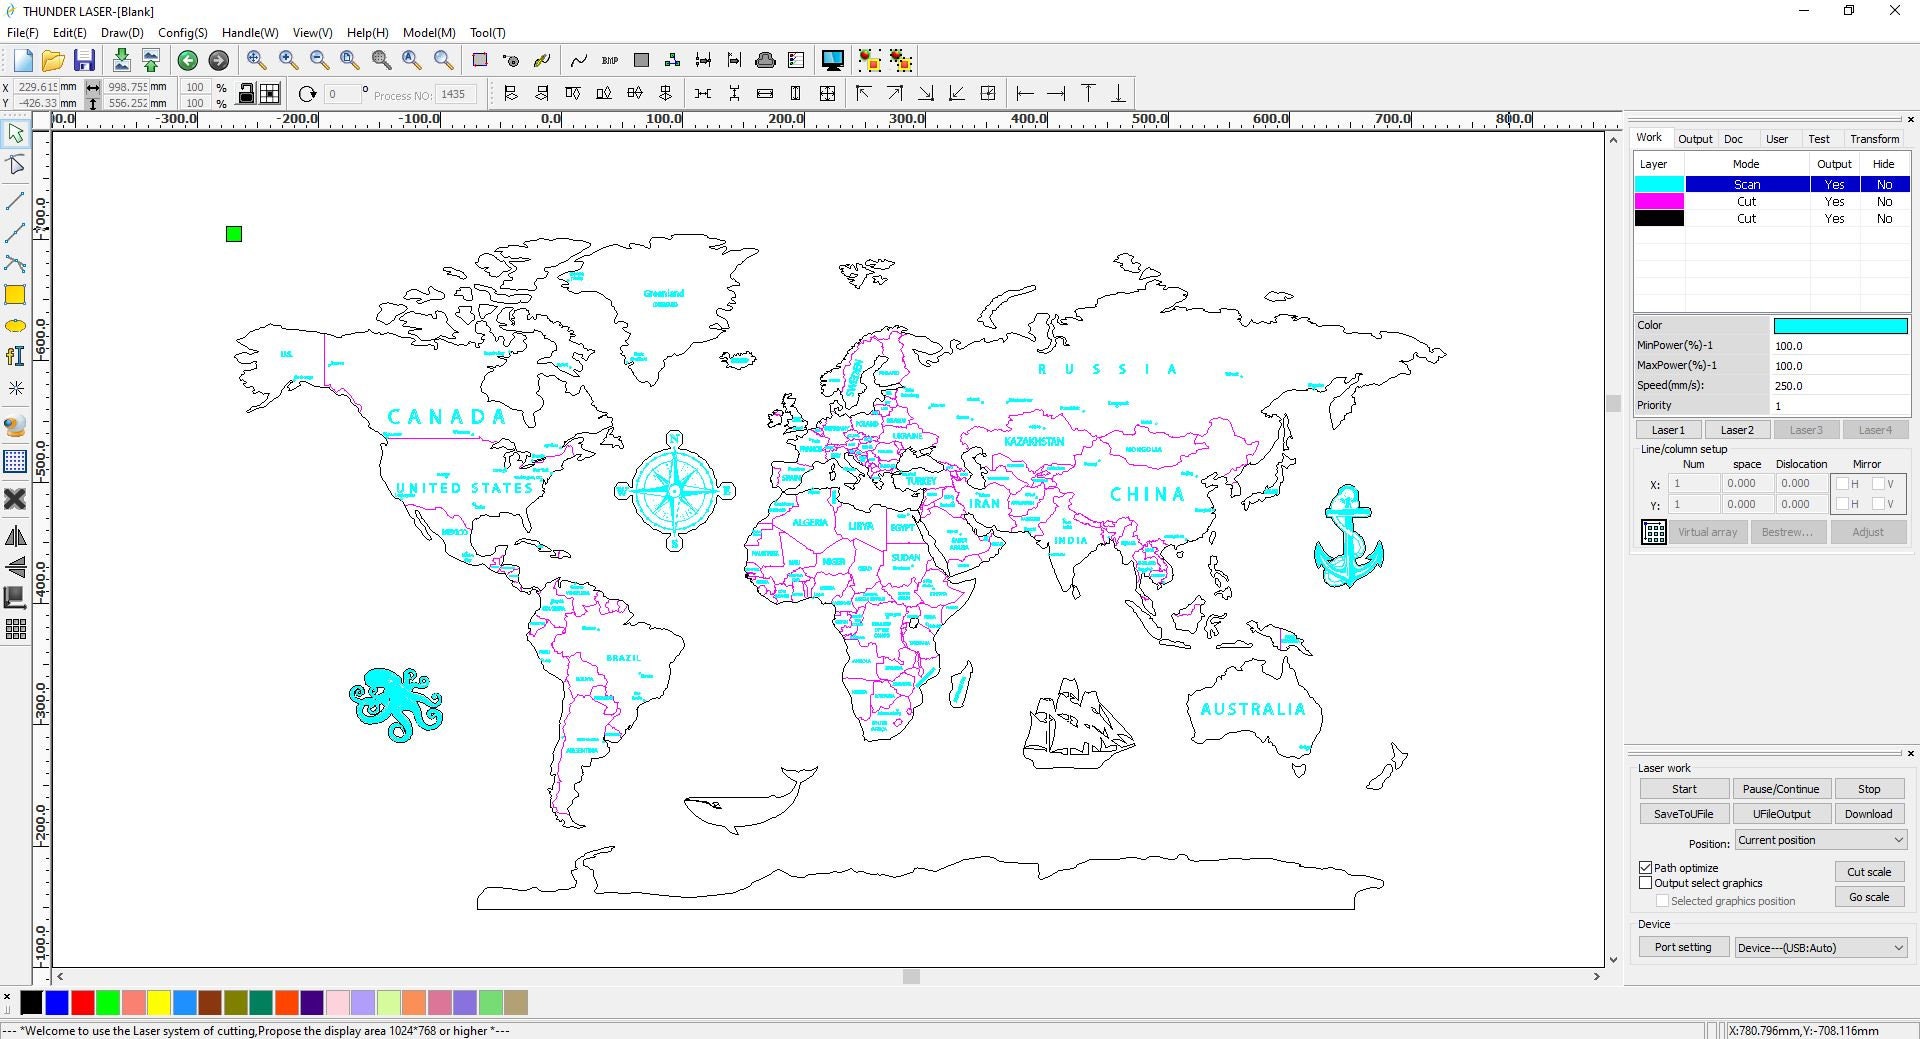Expand the Handle(W) menu
Image resolution: width=1920 pixels, height=1039 pixels.
pos(249,32)
